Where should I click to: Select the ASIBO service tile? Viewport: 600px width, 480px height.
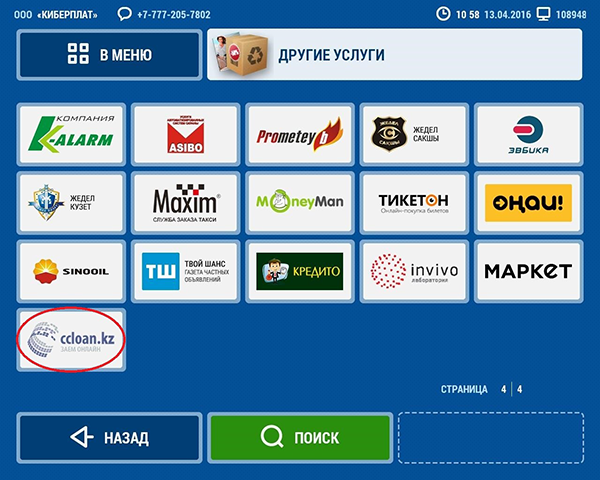(x=185, y=134)
